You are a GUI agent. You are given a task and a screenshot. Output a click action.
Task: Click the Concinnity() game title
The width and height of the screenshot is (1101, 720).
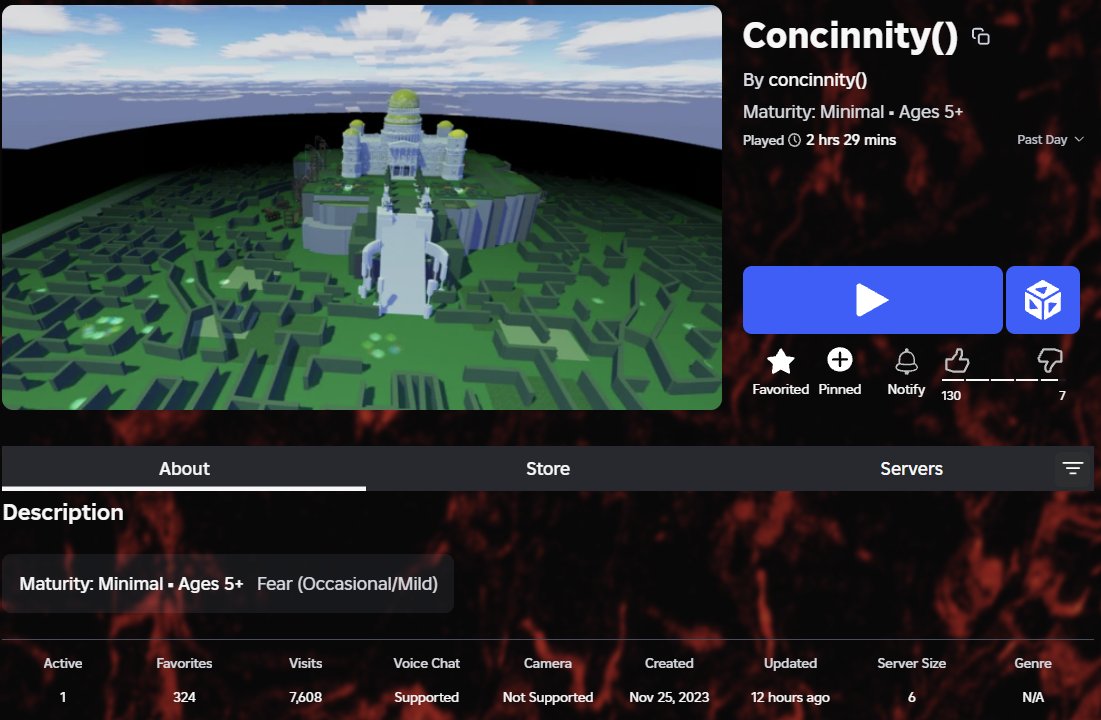pyautogui.click(x=850, y=36)
